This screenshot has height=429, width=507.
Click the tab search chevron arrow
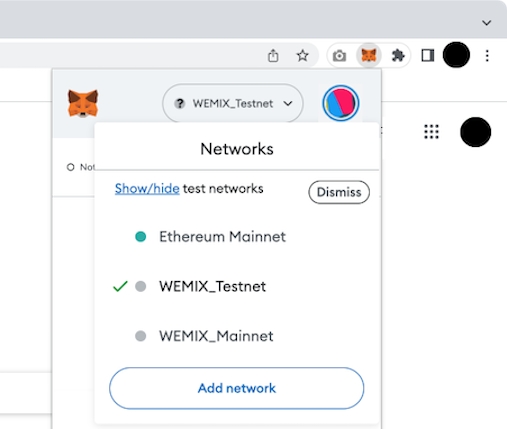click(x=487, y=23)
